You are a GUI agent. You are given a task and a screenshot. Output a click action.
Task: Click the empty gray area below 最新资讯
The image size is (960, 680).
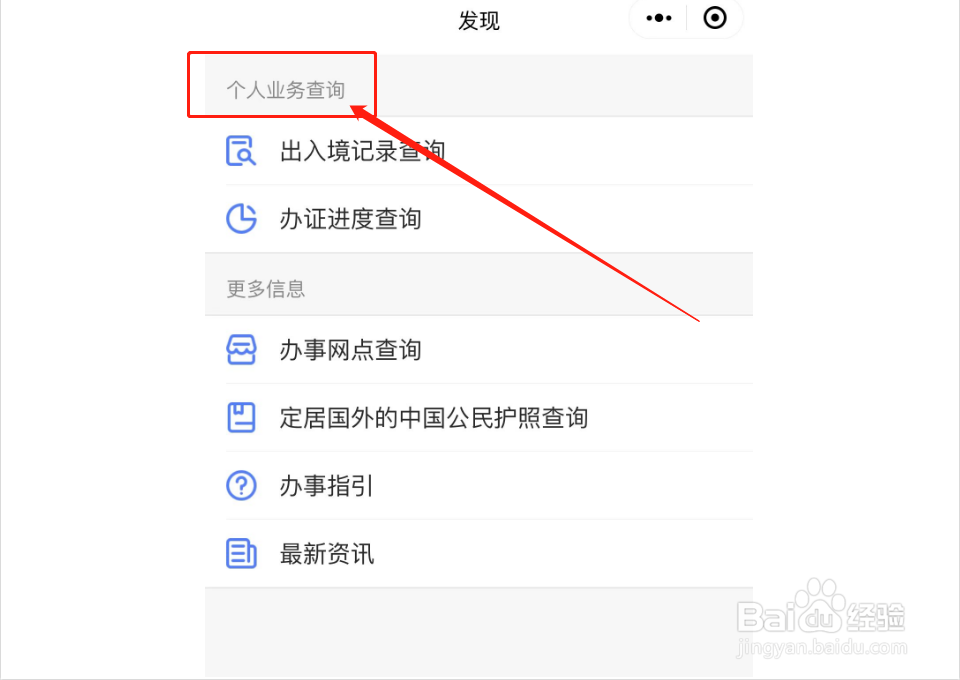pyautogui.click(x=479, y=633)
